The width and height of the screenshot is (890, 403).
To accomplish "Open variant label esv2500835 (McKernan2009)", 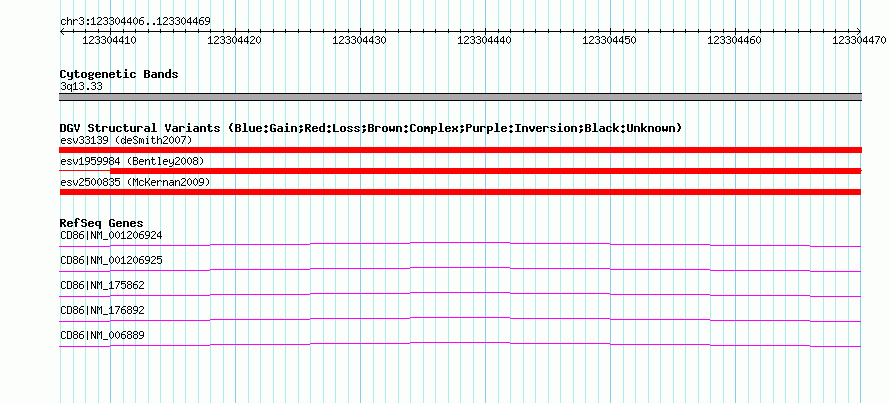I will (135, 183).
